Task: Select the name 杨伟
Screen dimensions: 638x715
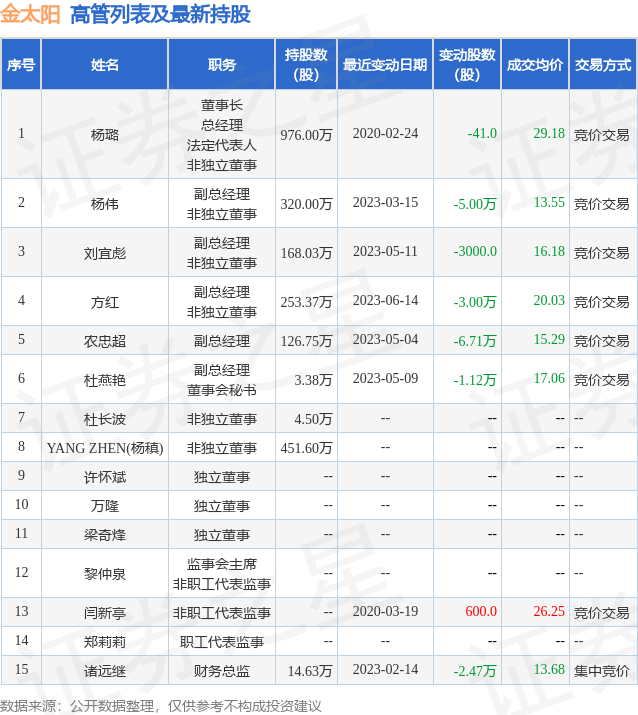Action: click(x=104, y=203)
